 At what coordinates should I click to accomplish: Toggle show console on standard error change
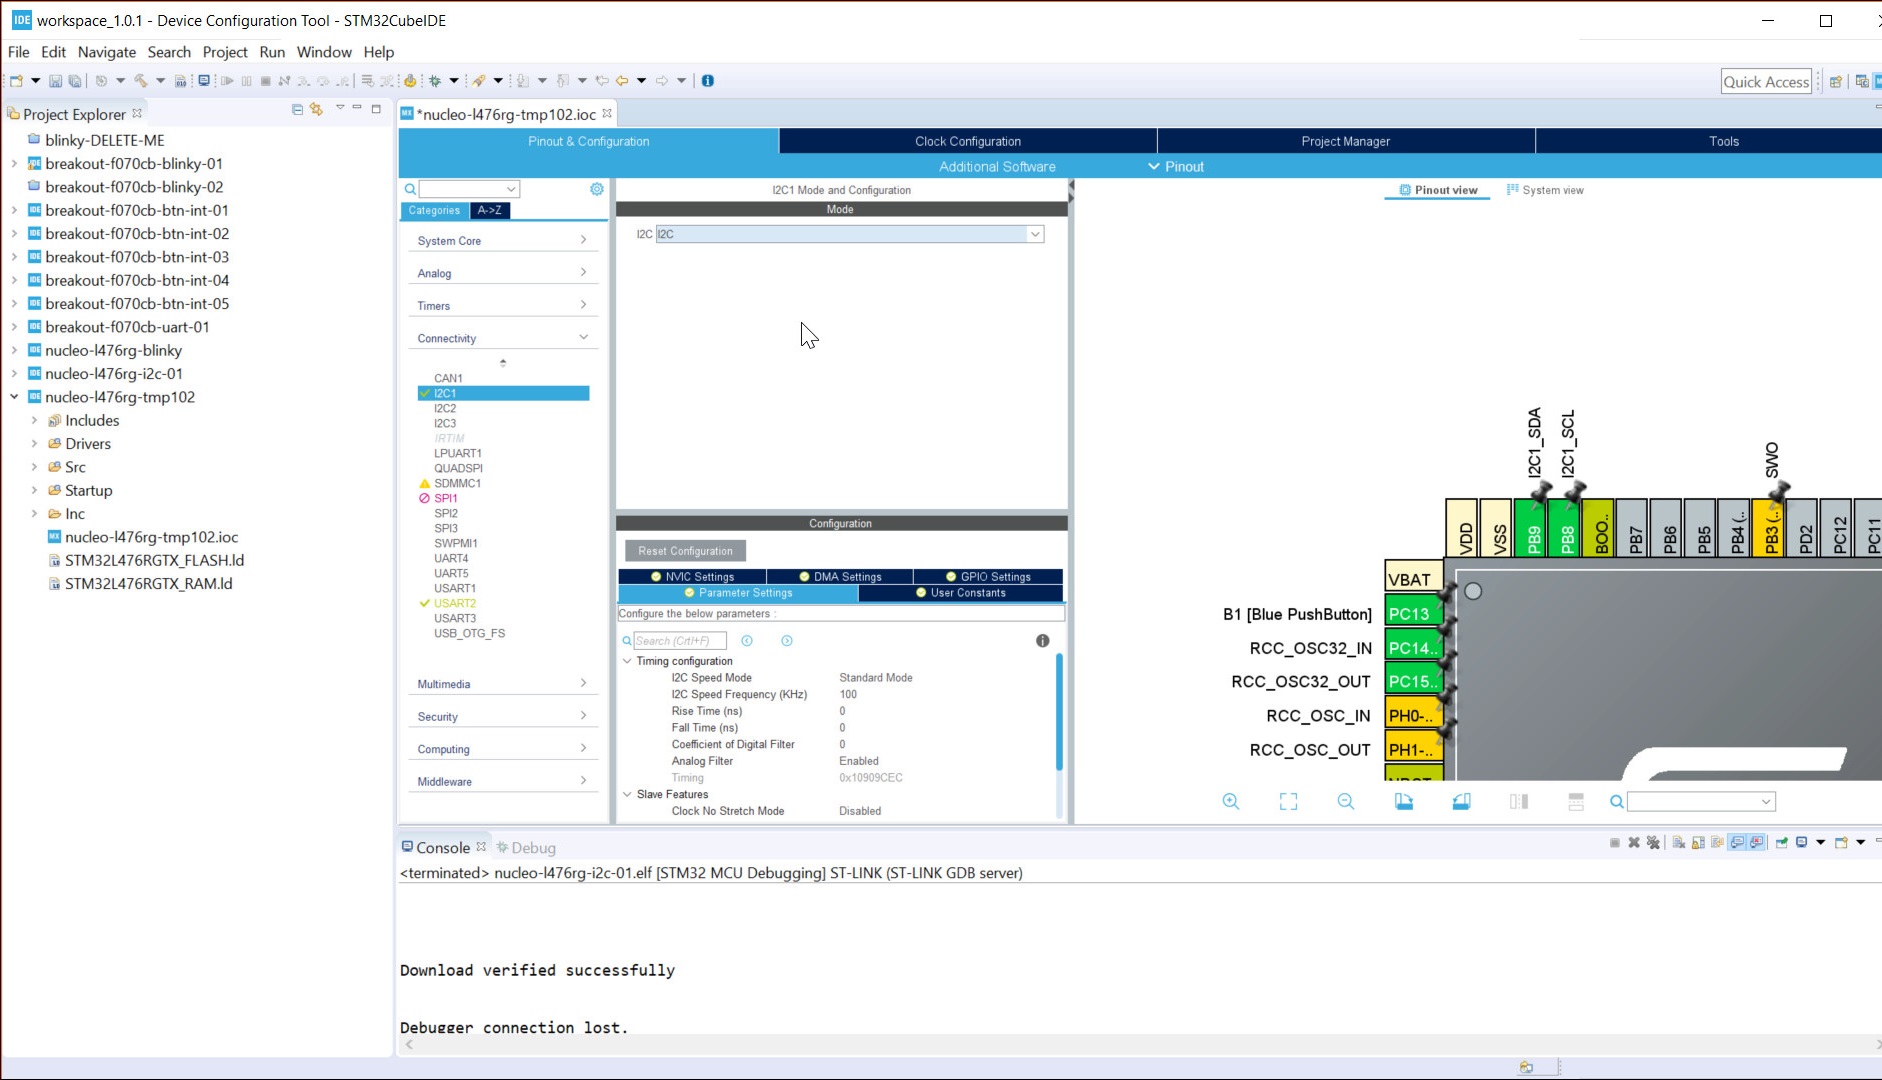1757,843
